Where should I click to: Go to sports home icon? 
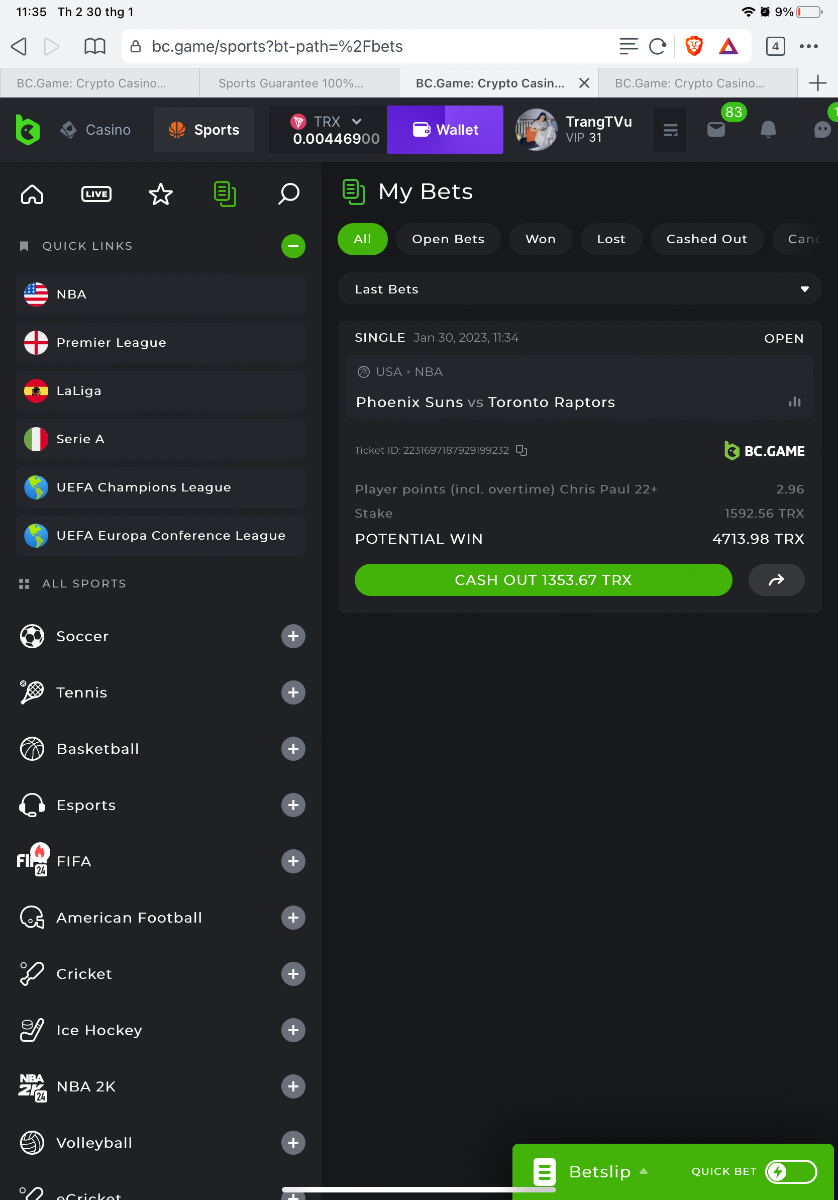(32, 194)
